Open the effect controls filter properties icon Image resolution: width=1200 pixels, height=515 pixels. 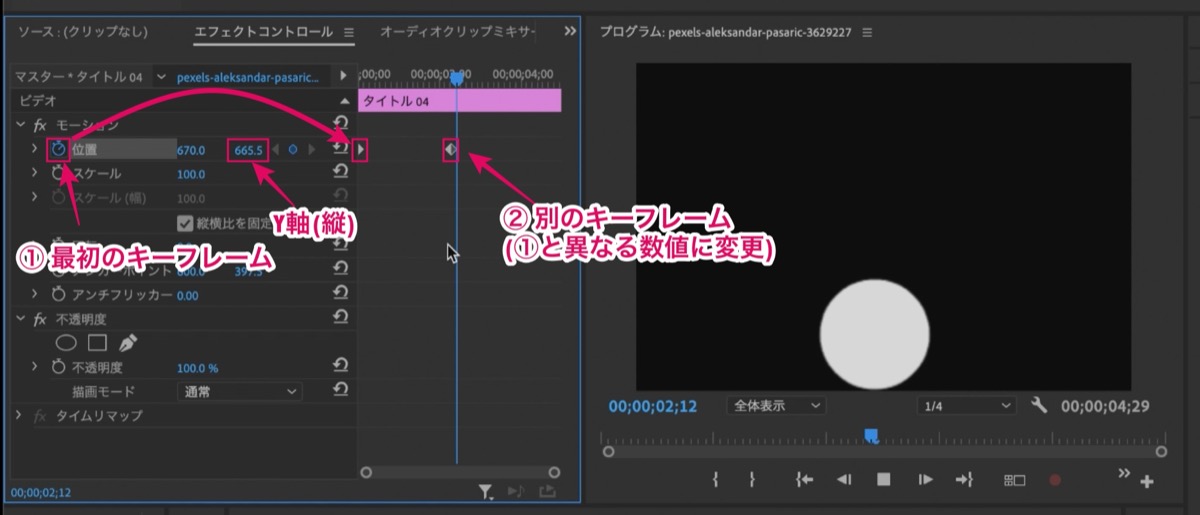pos(486,491)
